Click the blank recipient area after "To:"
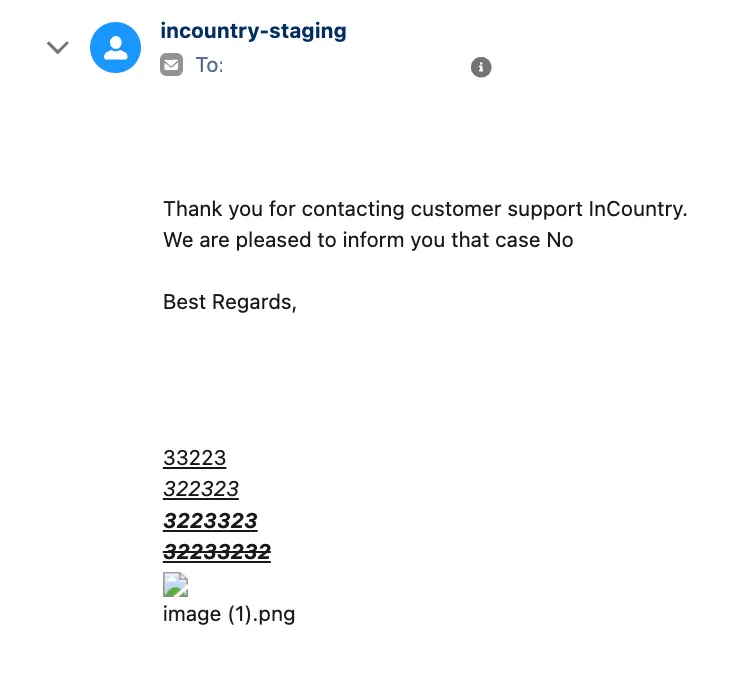 tap(340, 66)
